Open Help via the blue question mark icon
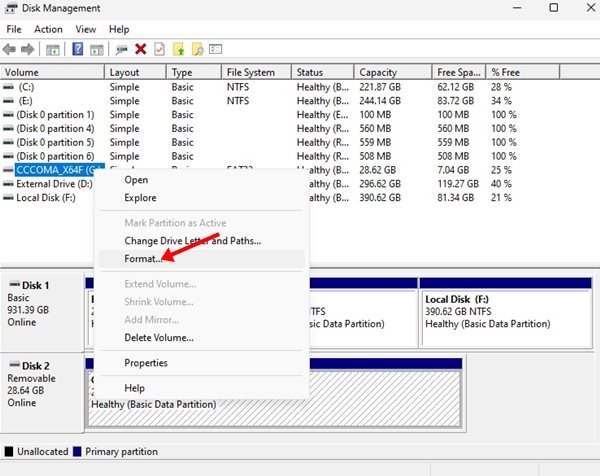Image resolution: width=600 pixels, height=476 pixels. tap(77, 48)
